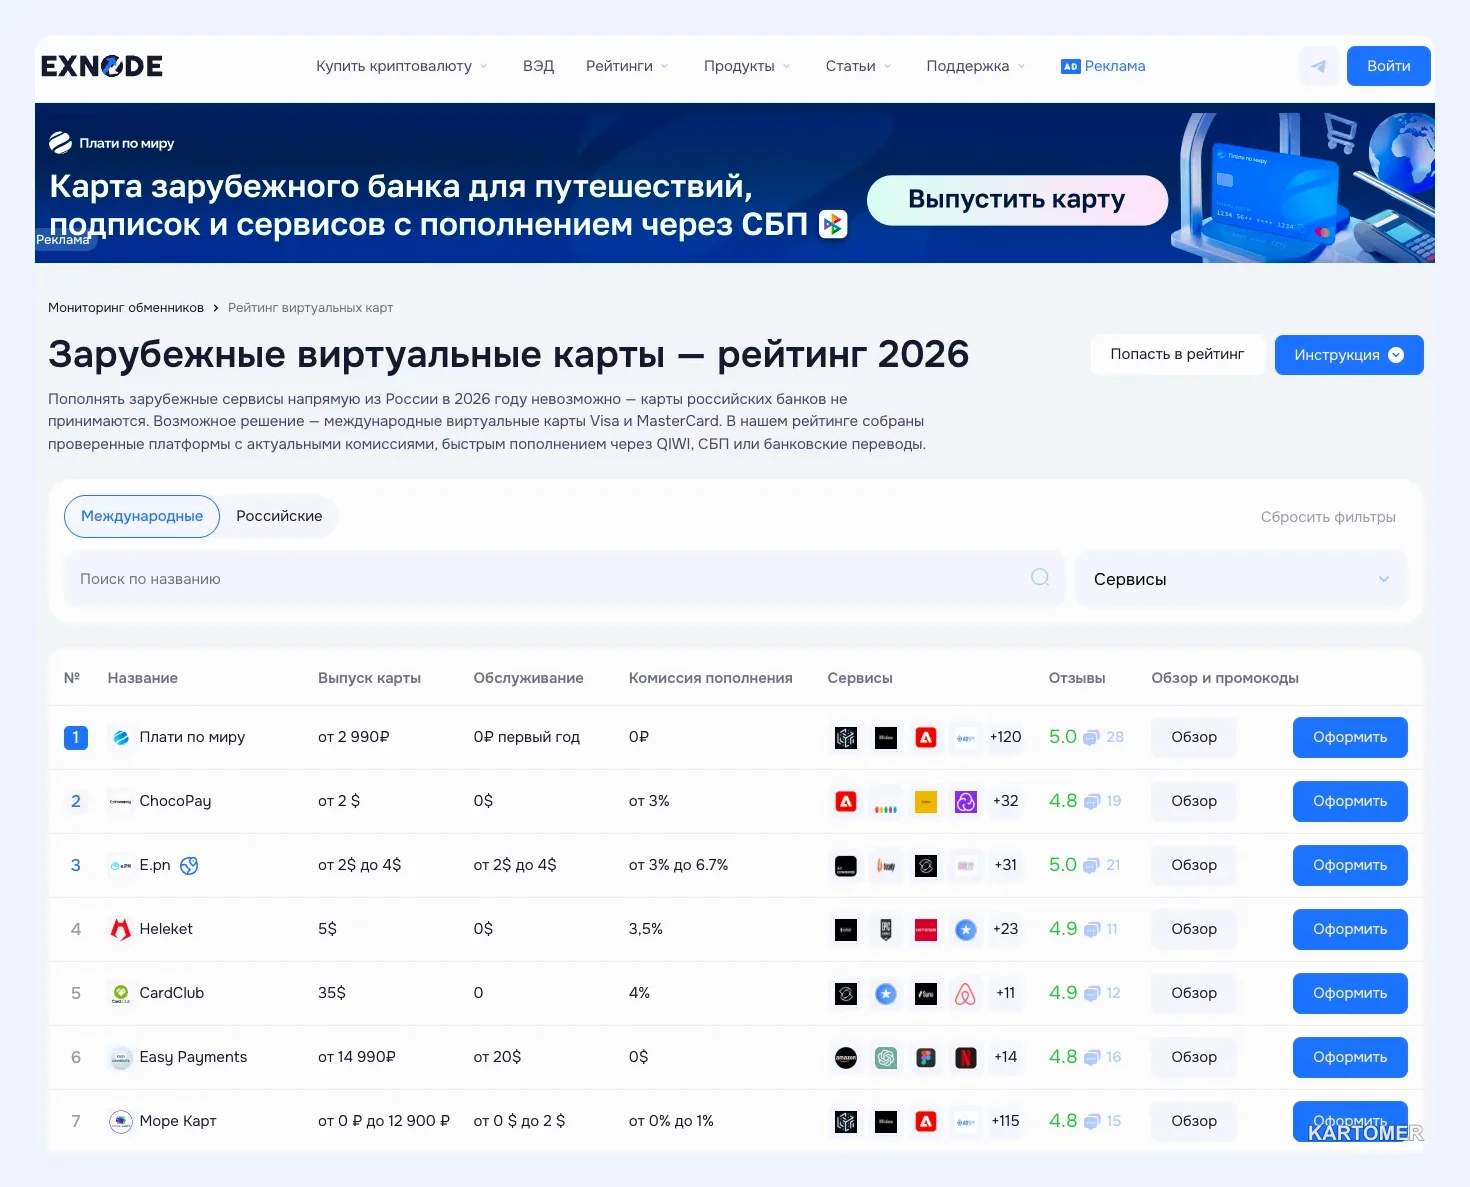Screen dimensions: 1470x1187
Task: Go to the ВЭД menu item
Action: click(x=538, y=66)
